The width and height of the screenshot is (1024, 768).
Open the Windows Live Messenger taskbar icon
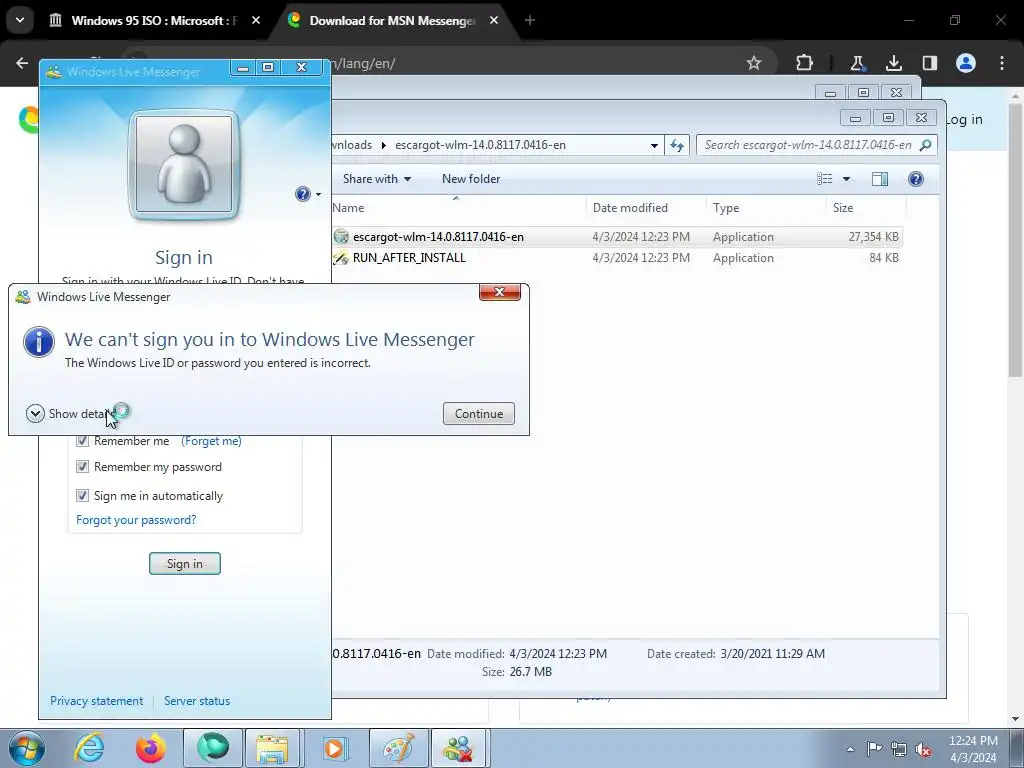[x=458, y=748]
